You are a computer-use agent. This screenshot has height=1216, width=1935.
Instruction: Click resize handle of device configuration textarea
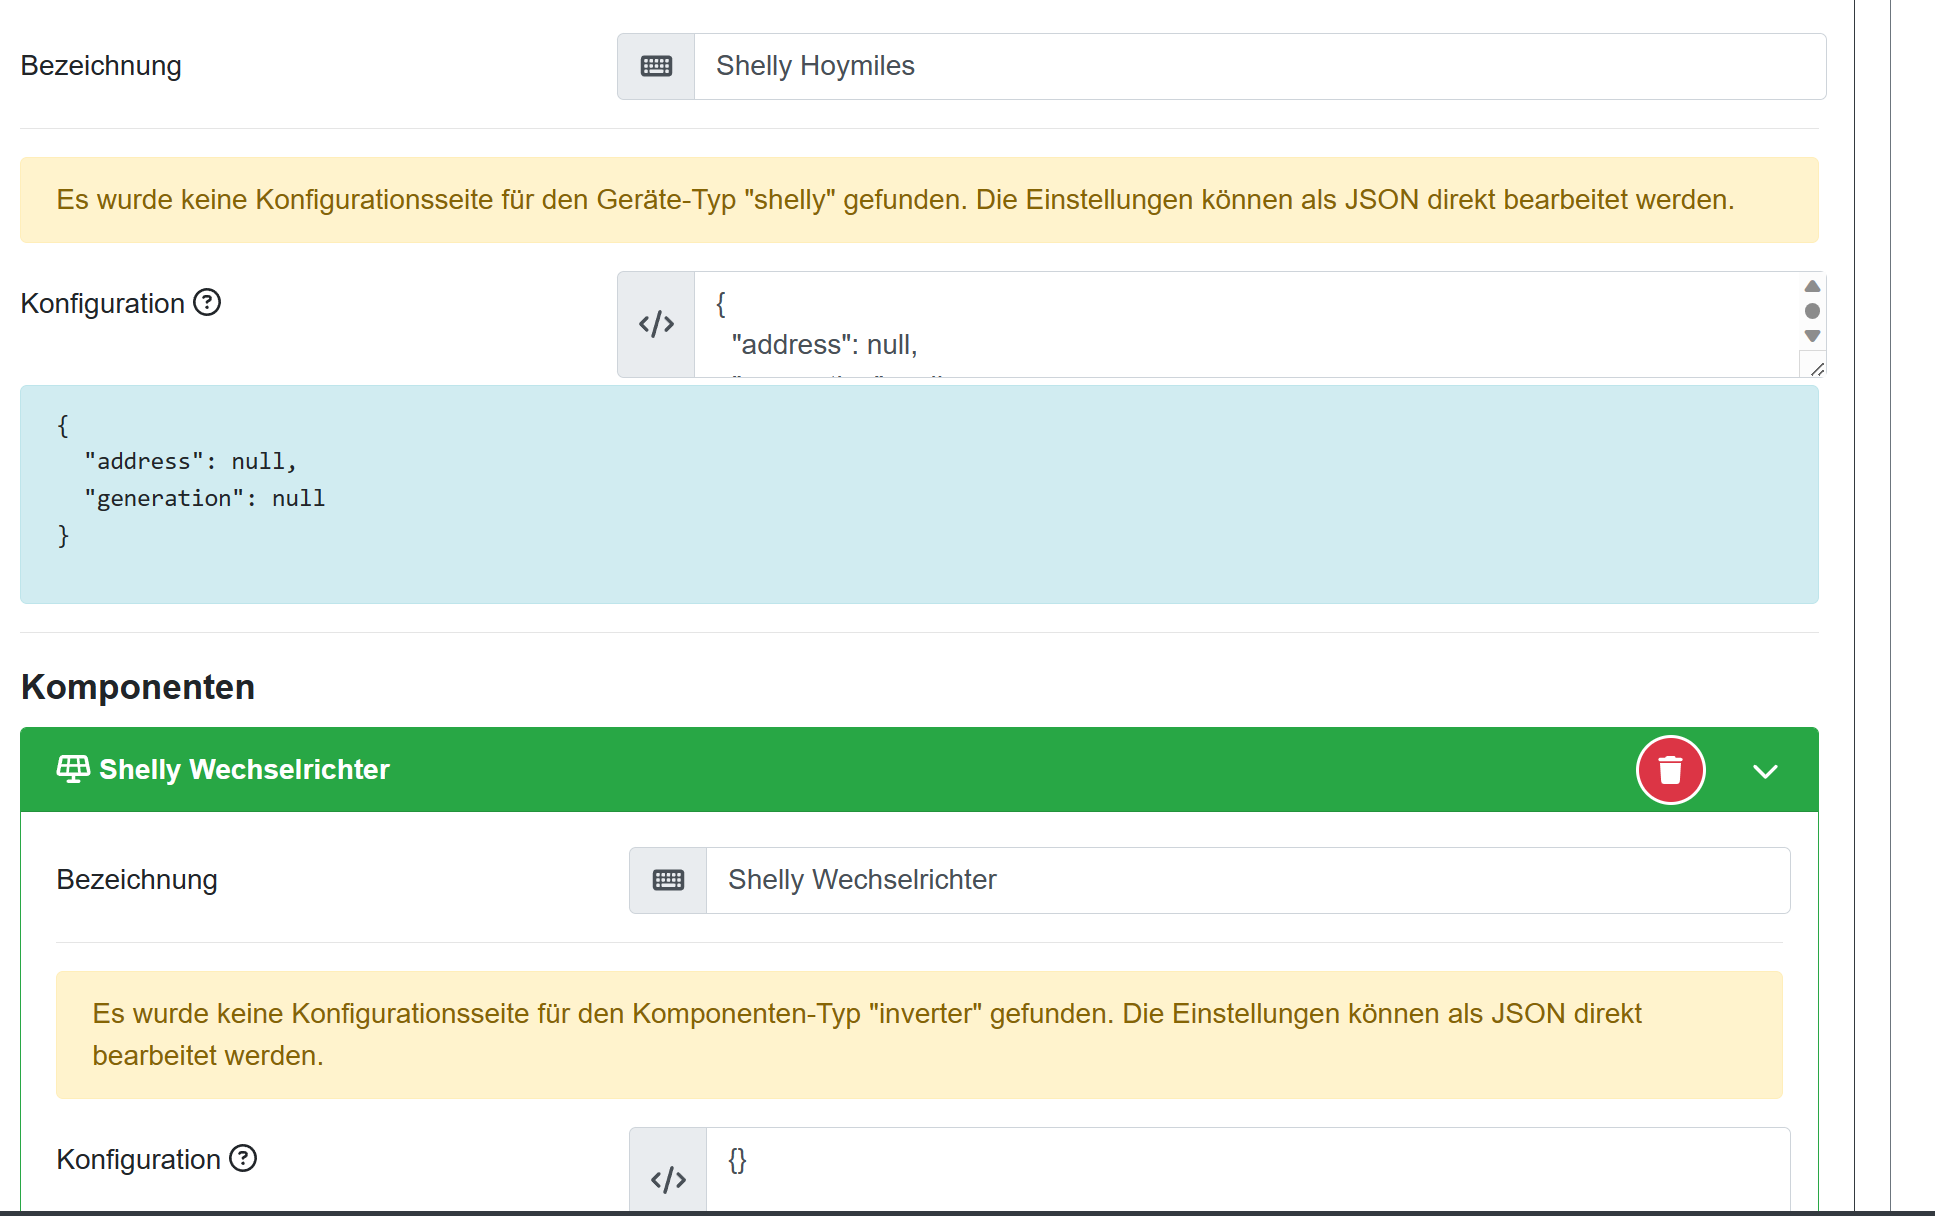[x=1817, y=369]
